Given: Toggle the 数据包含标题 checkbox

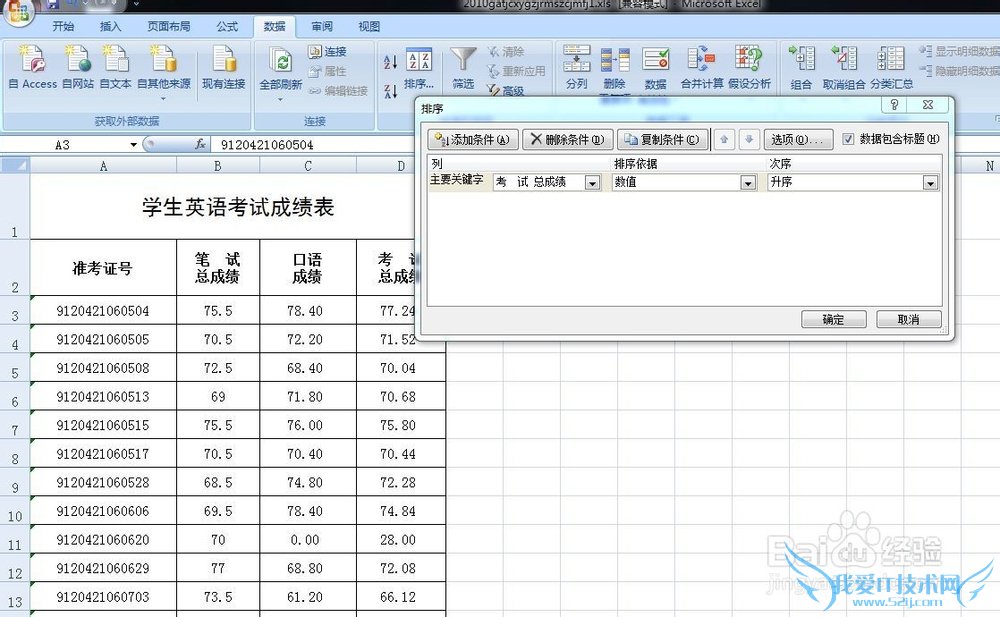Looking at the screenshot, I should 849,139.
